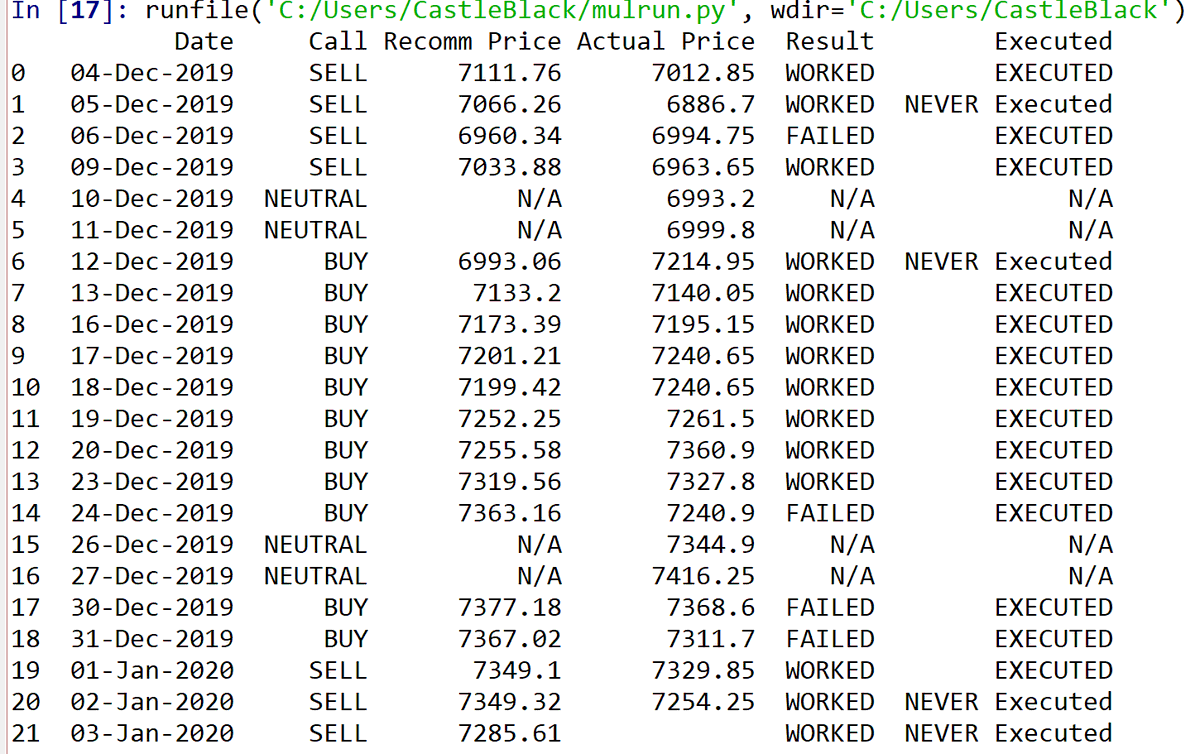Click 'NEVER Executed' in the 05-Dec-2019 row

(1009, 105)
